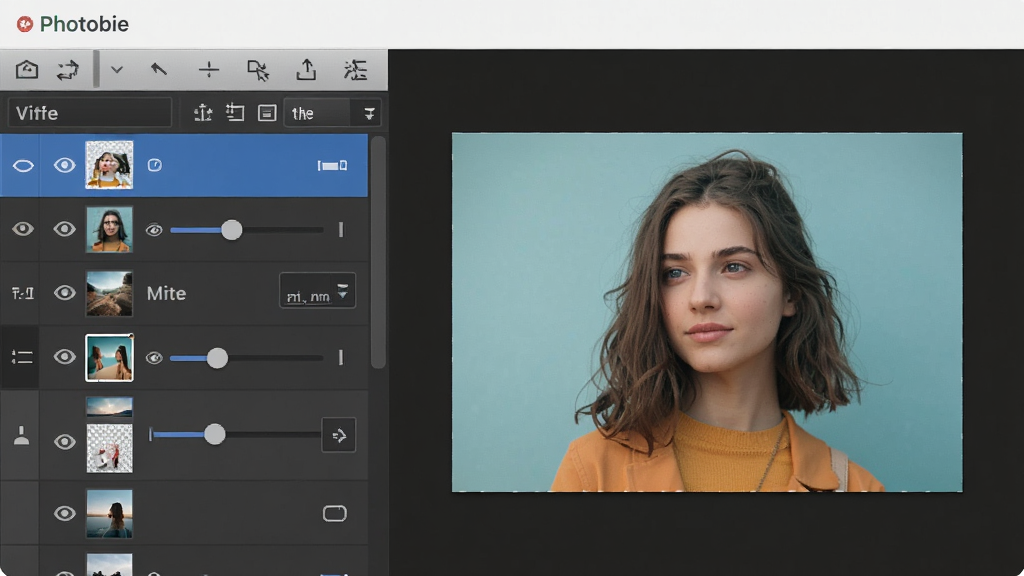Open the 'the' blend mode dropdown
The height and width of the screenshot is (576, 1024).
[332, 113]
